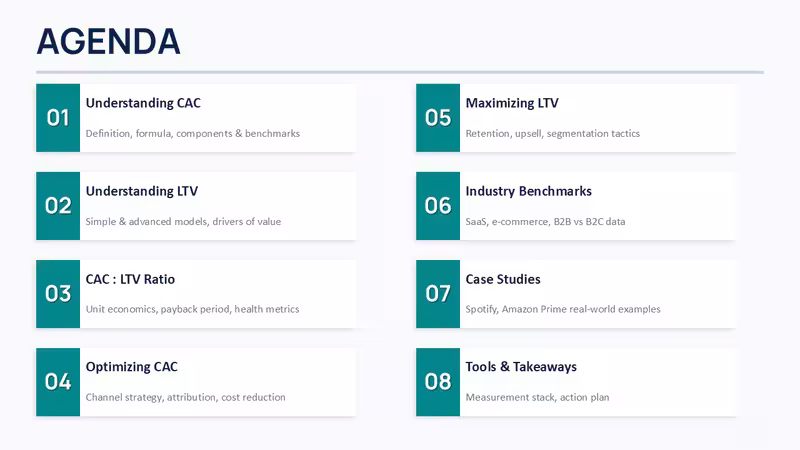800x450 pixels.
Task: Select the Understanding LTV heading
Action: pyautogui.click(x=142, y=191)
